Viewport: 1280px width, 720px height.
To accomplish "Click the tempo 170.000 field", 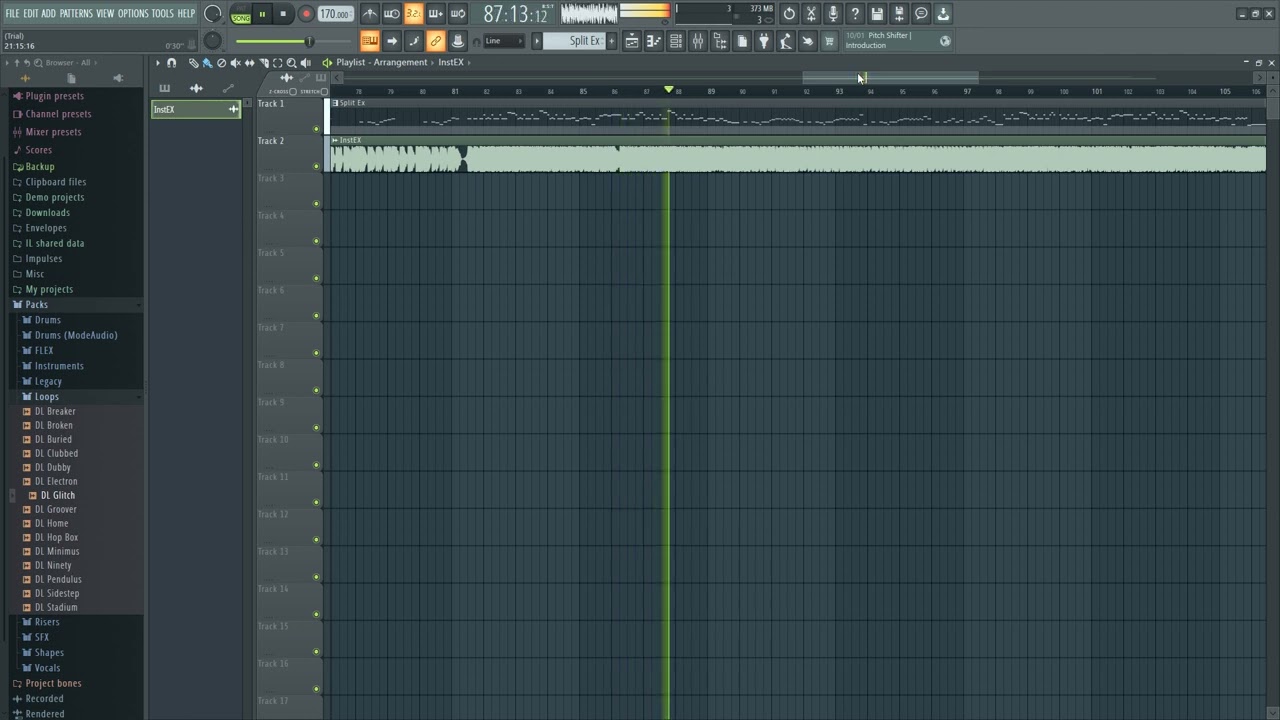I will click(x=335, y=14).
